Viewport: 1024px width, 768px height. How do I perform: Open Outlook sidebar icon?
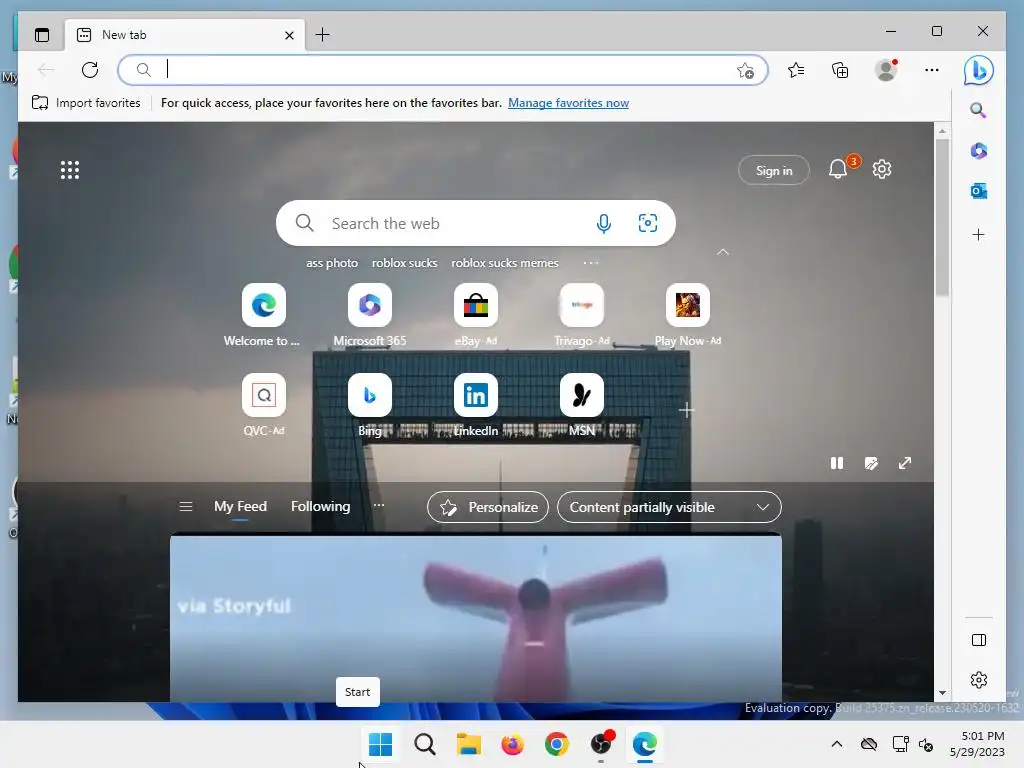point(978,191)
